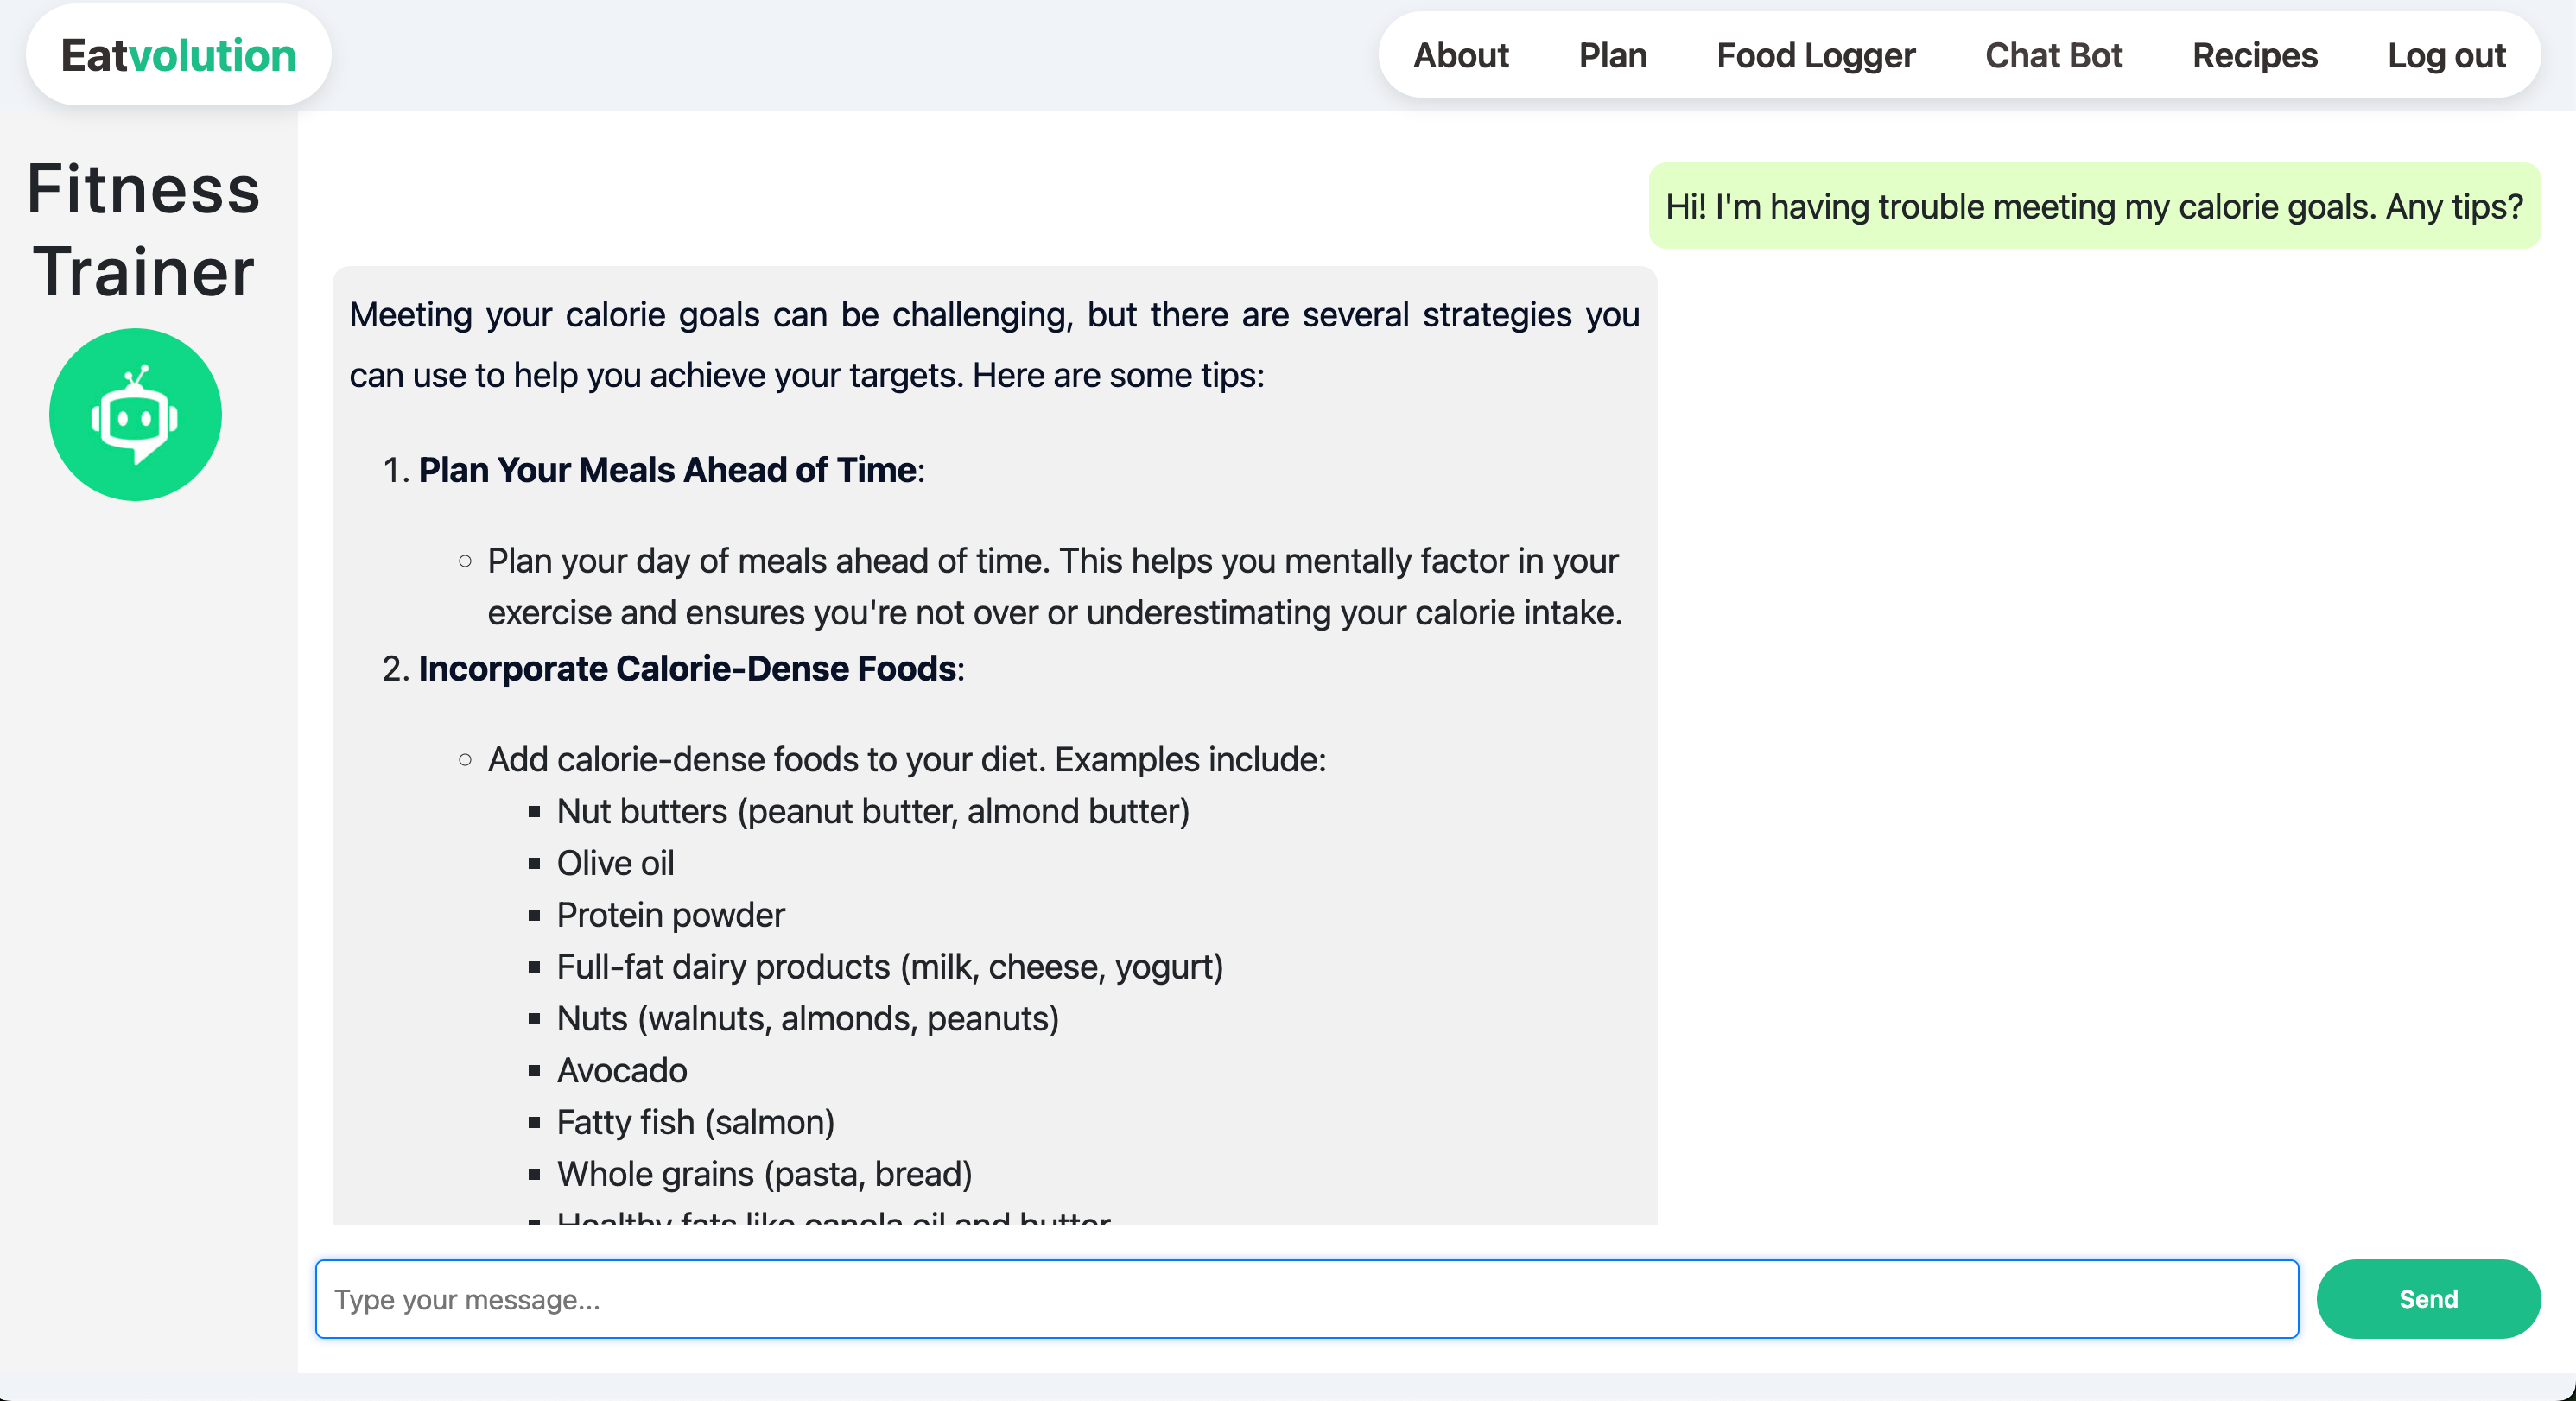Click the Nut butters list item

coord(873,810)
